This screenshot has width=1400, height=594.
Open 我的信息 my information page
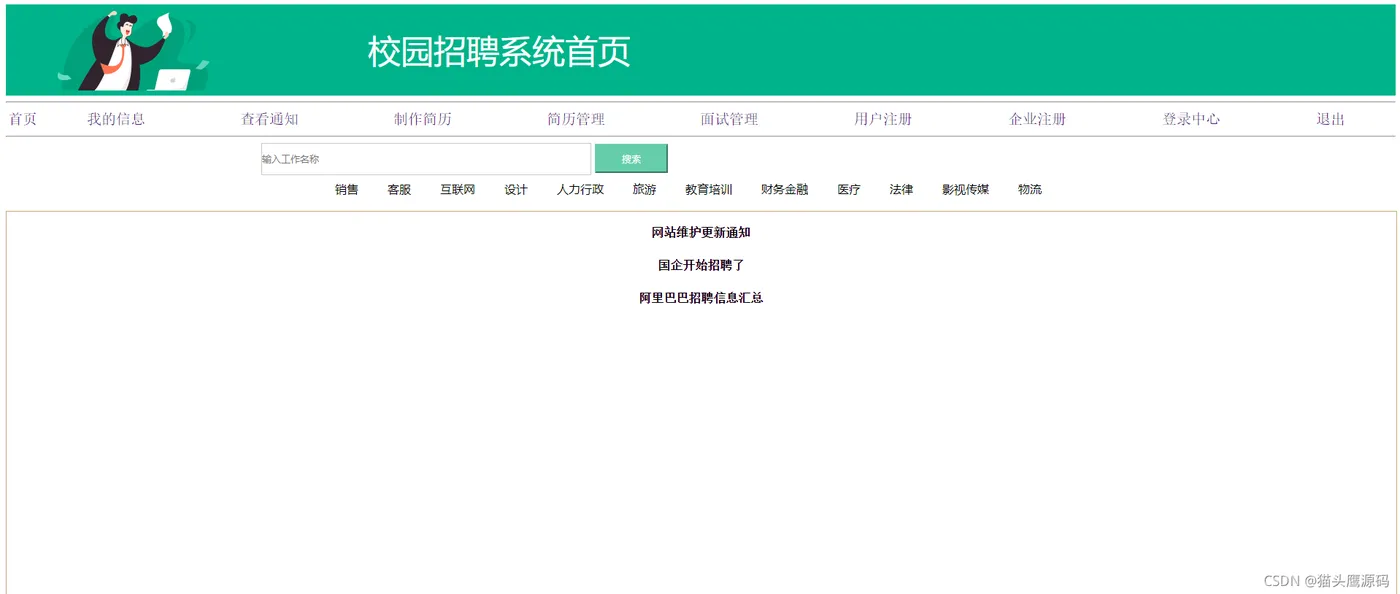[116, 118]
